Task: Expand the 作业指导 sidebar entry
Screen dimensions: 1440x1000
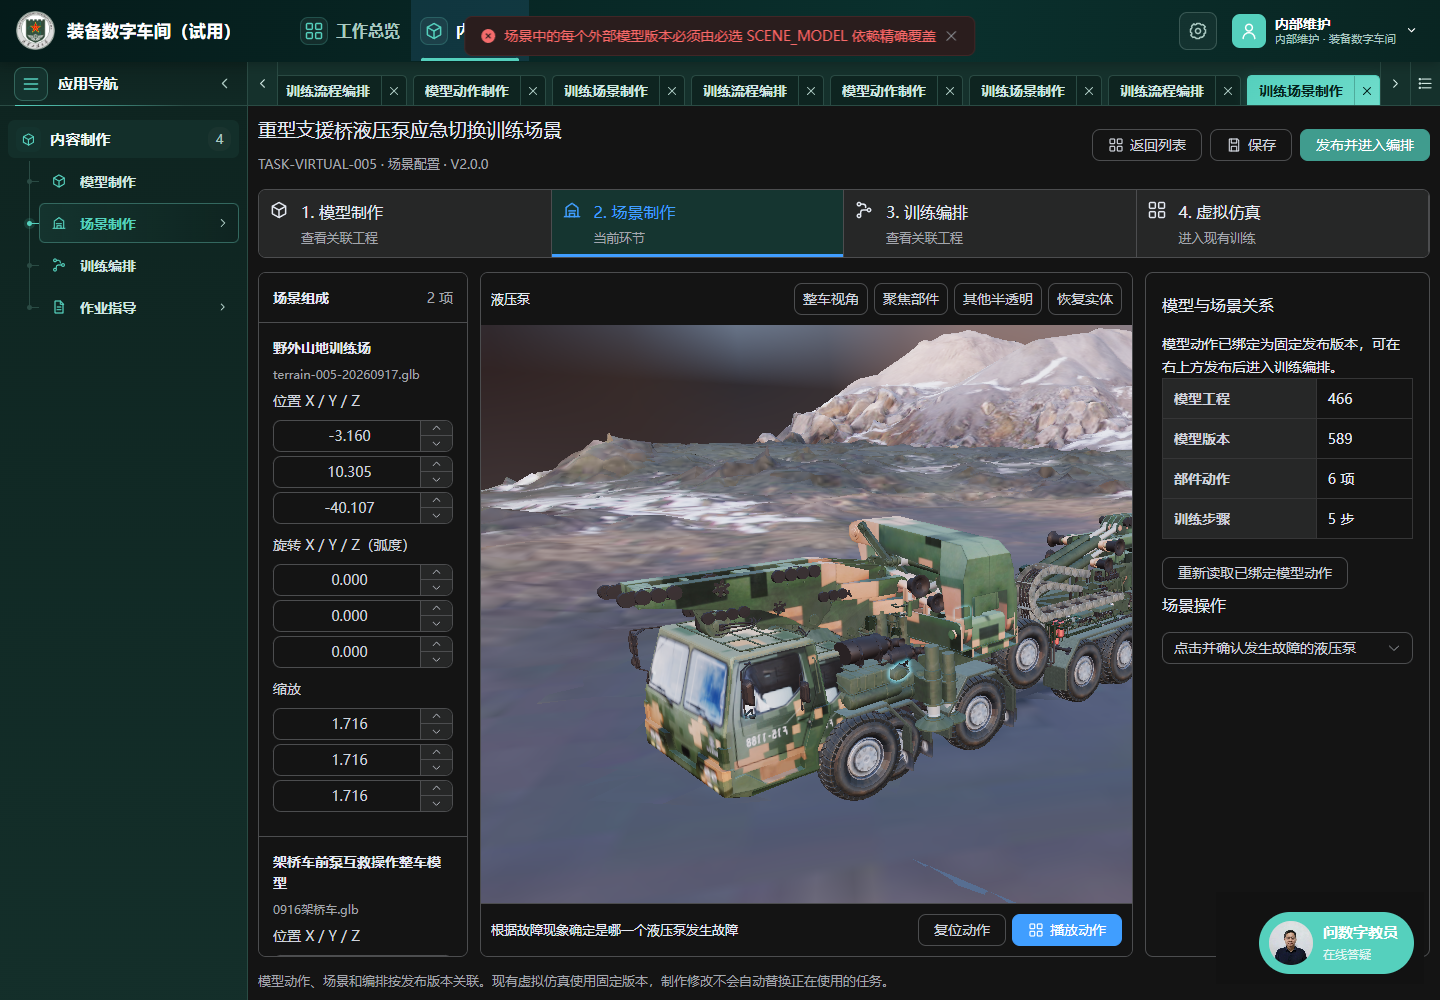Action: click(138, 308)
